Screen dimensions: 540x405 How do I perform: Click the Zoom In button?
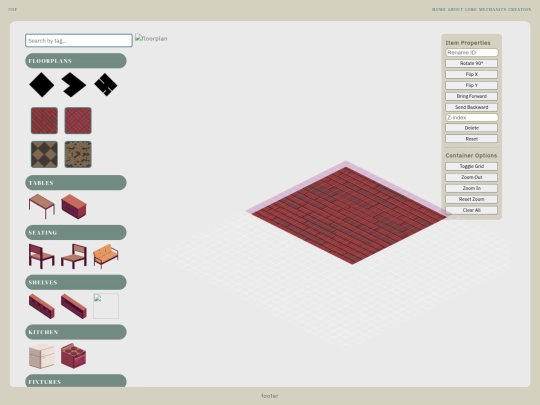point(471,188)
